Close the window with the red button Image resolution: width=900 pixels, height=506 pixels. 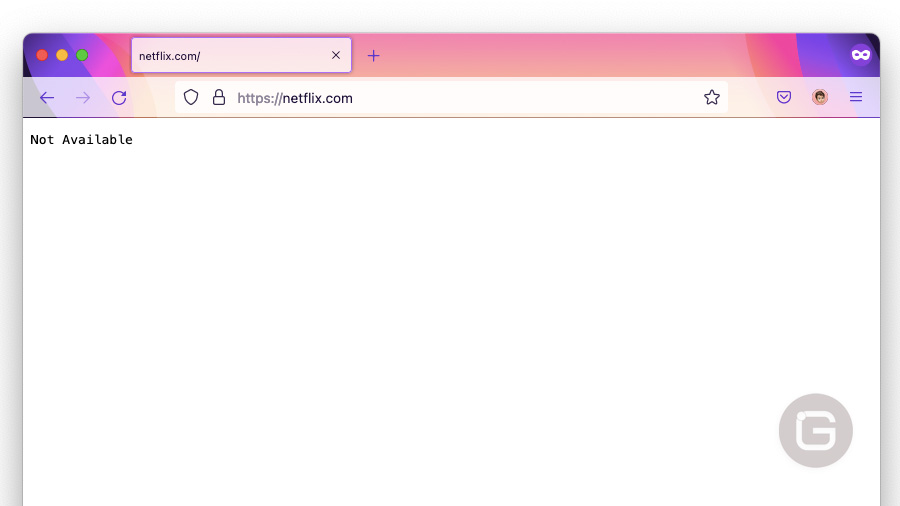pos(42,55)
